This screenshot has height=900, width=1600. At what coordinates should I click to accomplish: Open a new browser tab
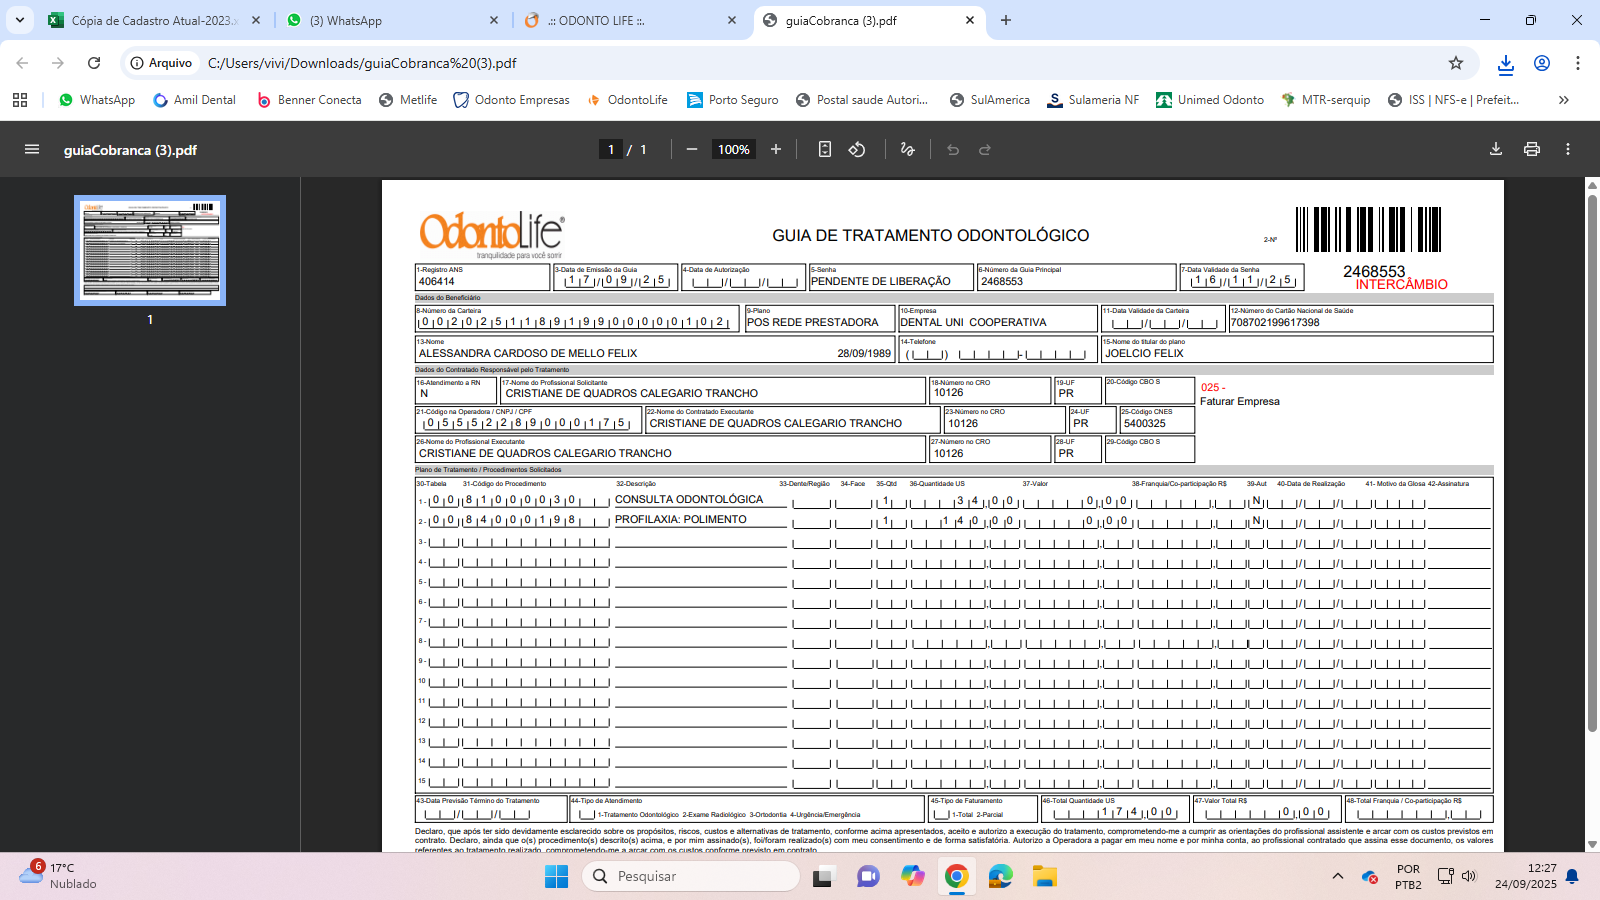(1006, 20)
